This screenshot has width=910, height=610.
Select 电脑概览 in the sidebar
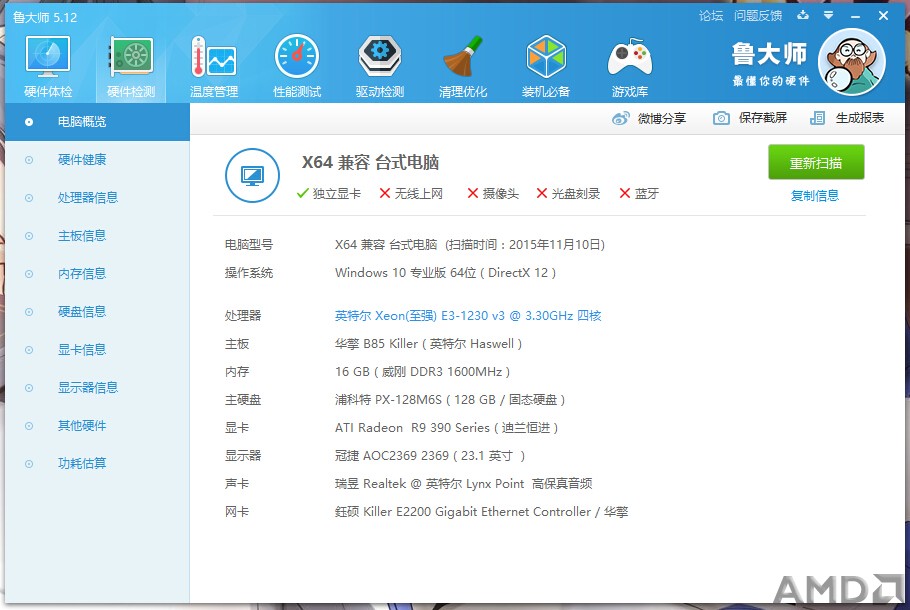[x=98, y=122]
